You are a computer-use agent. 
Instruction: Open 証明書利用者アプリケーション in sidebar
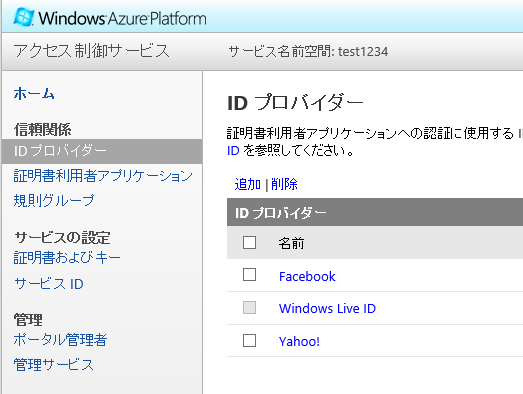[x=103, y=175]
